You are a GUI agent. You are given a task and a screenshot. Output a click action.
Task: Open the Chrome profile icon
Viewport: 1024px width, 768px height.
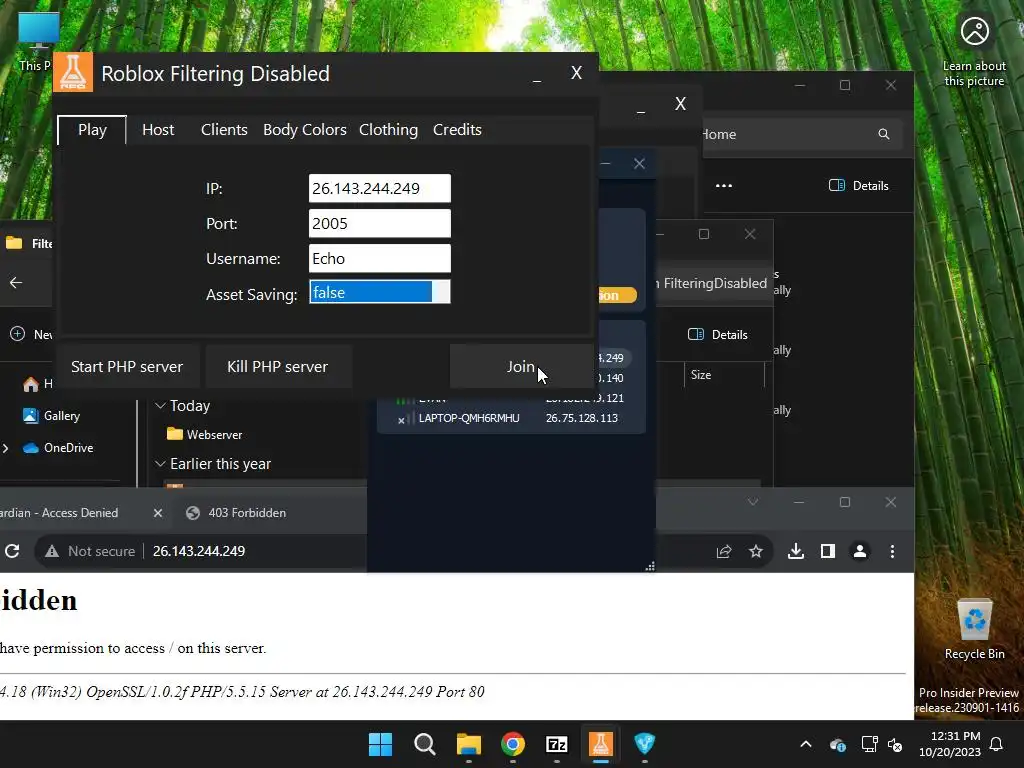point(860,552)
